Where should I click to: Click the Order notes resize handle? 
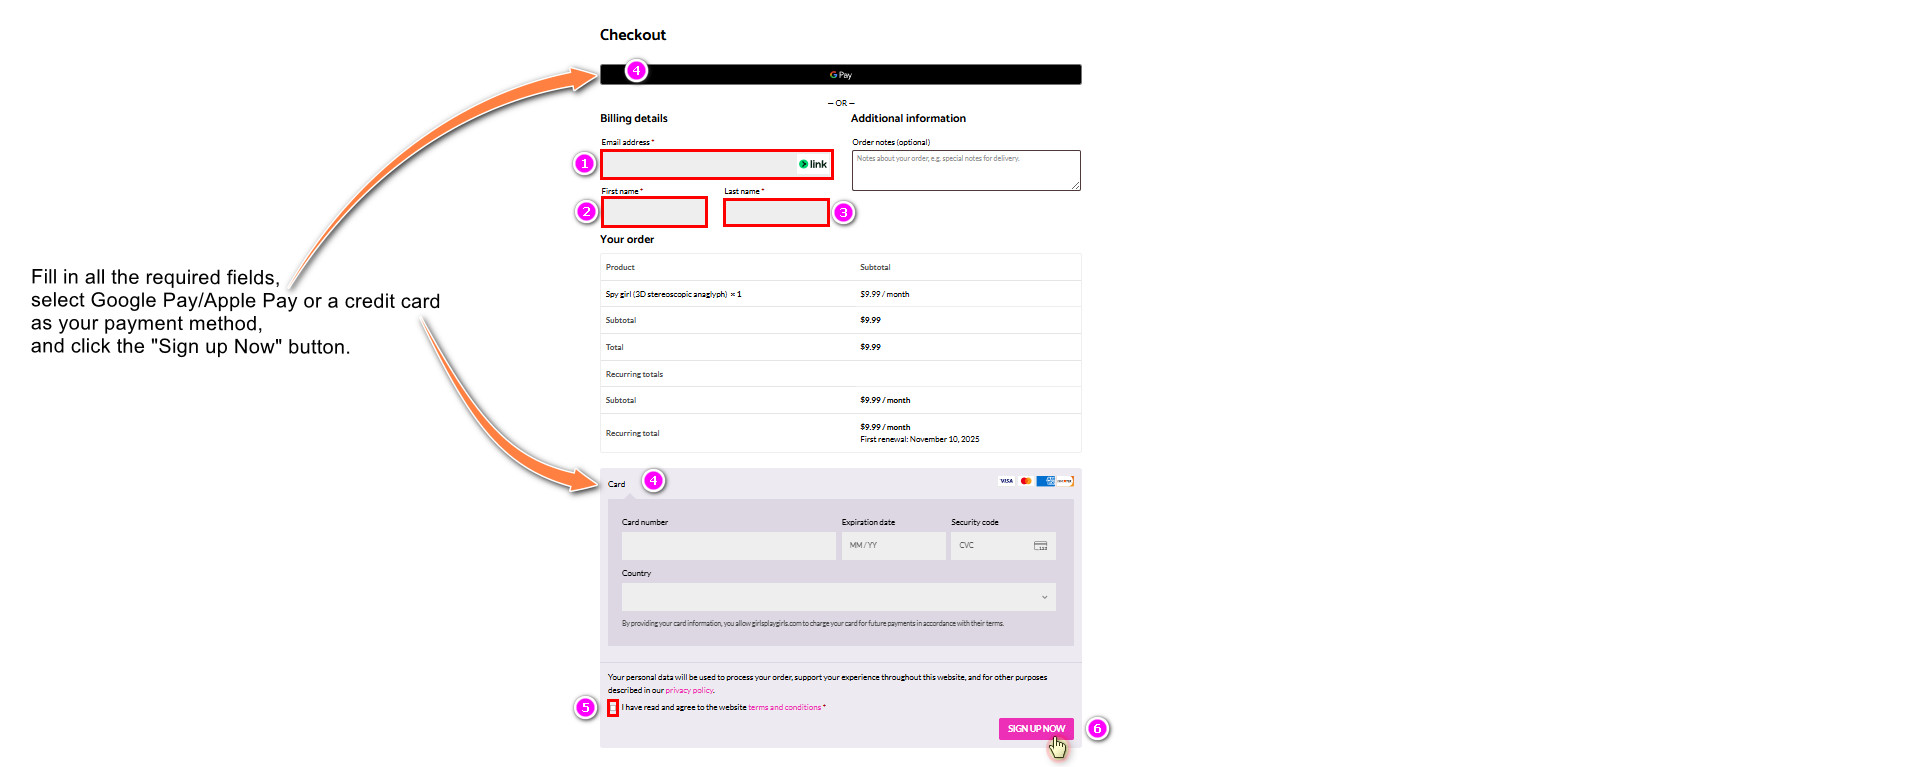coord(1076,186)
